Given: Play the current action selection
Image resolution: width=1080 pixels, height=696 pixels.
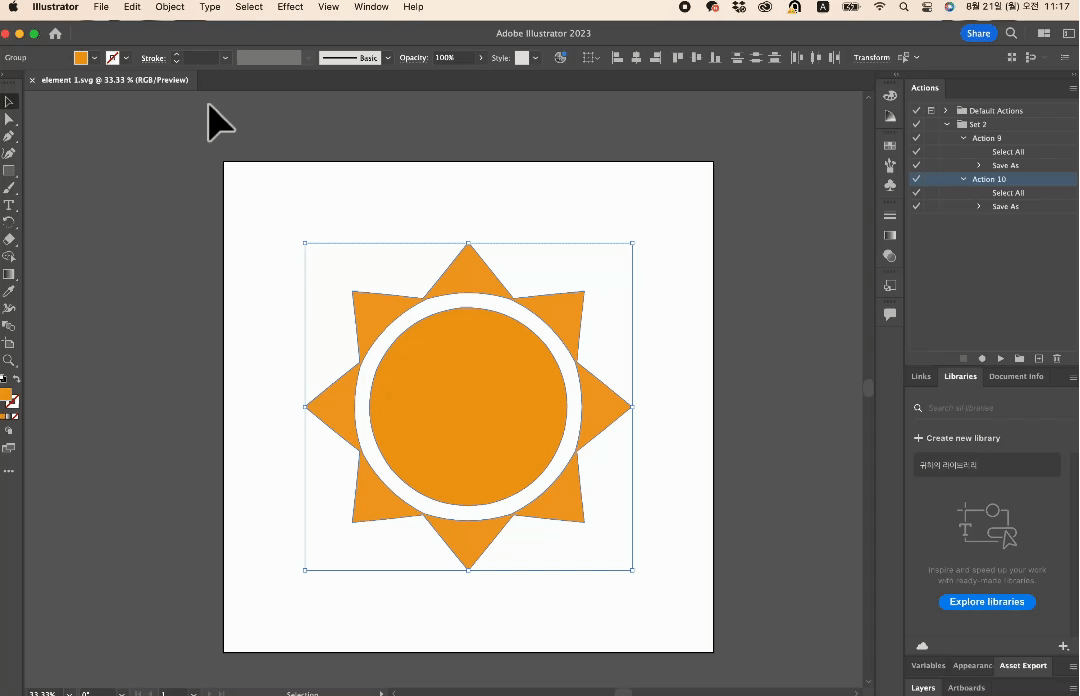Looking at the screenshot, I should (1001, 358).
